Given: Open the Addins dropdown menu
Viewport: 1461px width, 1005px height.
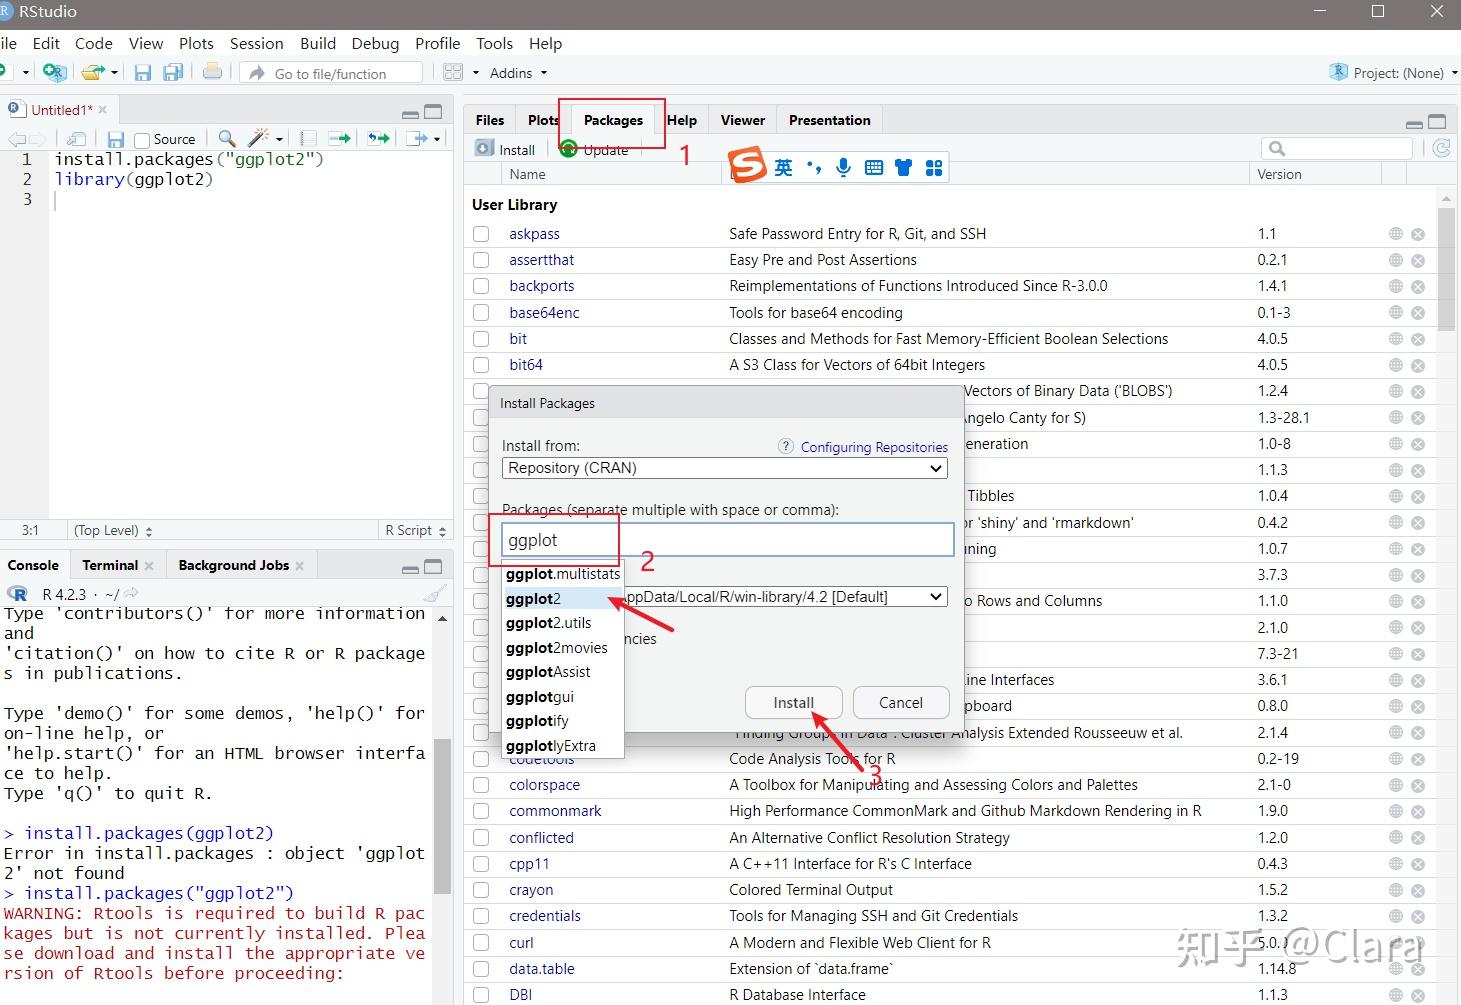Looking at the screenshot, I should pyautogui.click(x=518, y=73).
